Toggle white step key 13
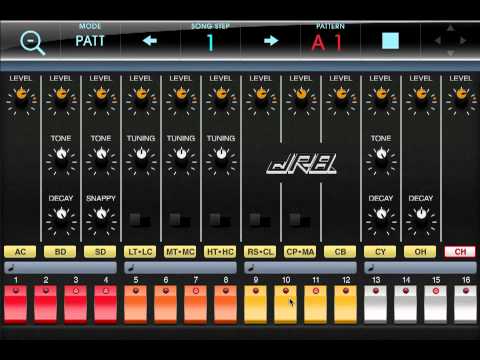 [x=375, y=304]
